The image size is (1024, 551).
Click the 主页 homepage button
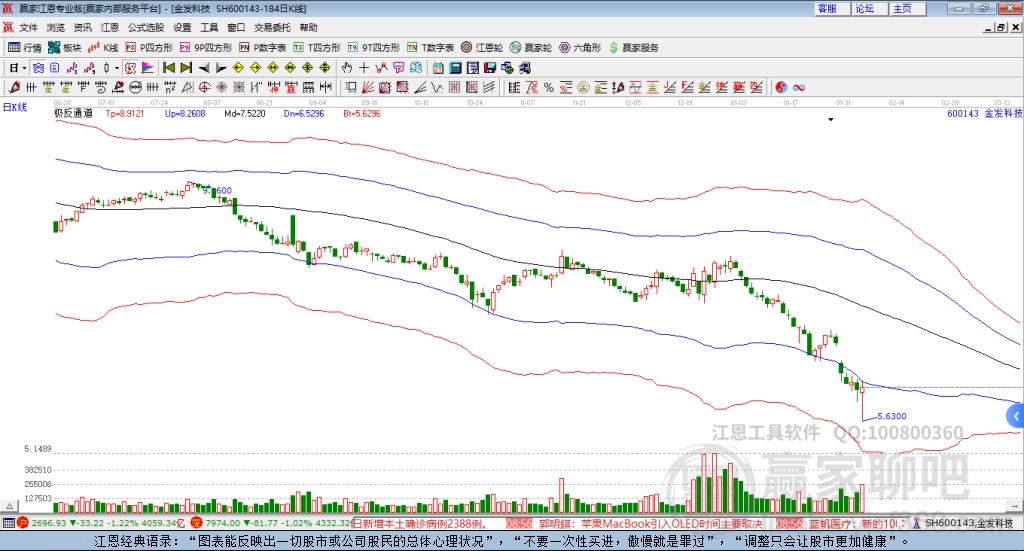[x=907, y=8]
